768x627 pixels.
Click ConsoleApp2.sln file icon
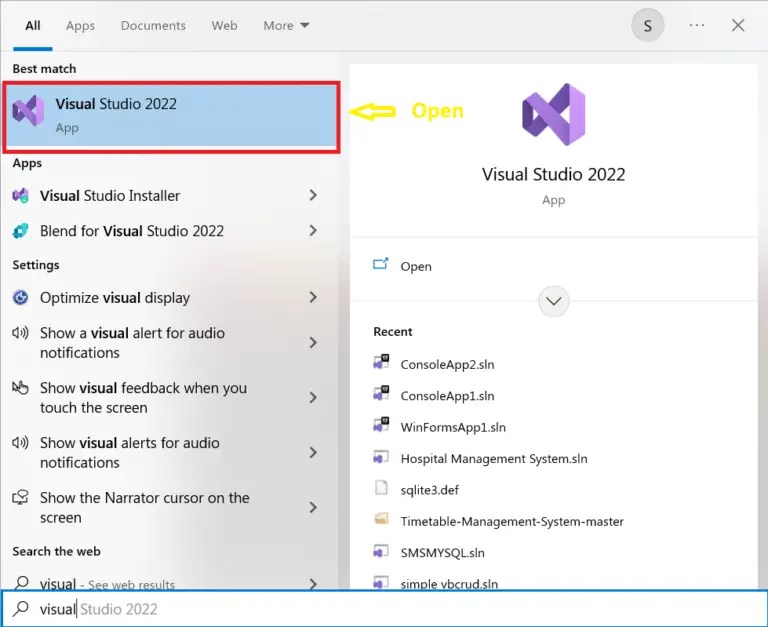(x=381, y=362)
